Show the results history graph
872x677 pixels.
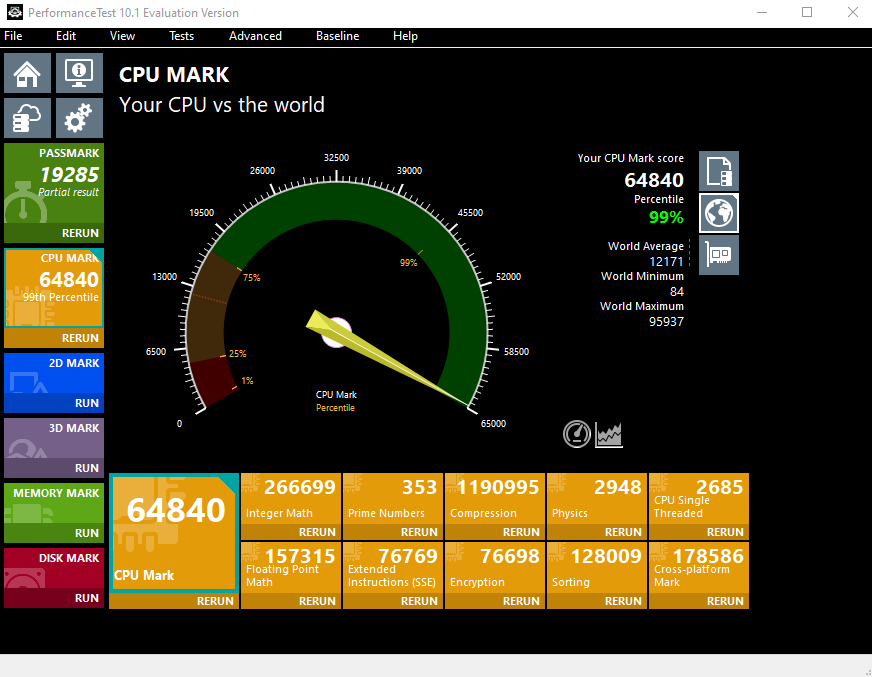(609, 434)
